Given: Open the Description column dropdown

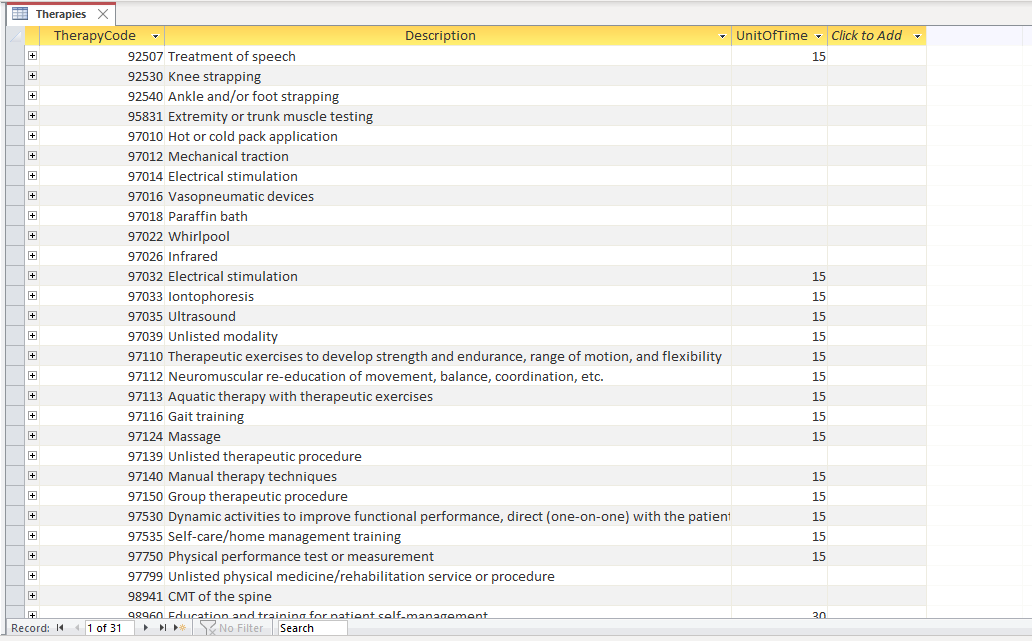Looking at the screenshot, I should pos(721,35).
